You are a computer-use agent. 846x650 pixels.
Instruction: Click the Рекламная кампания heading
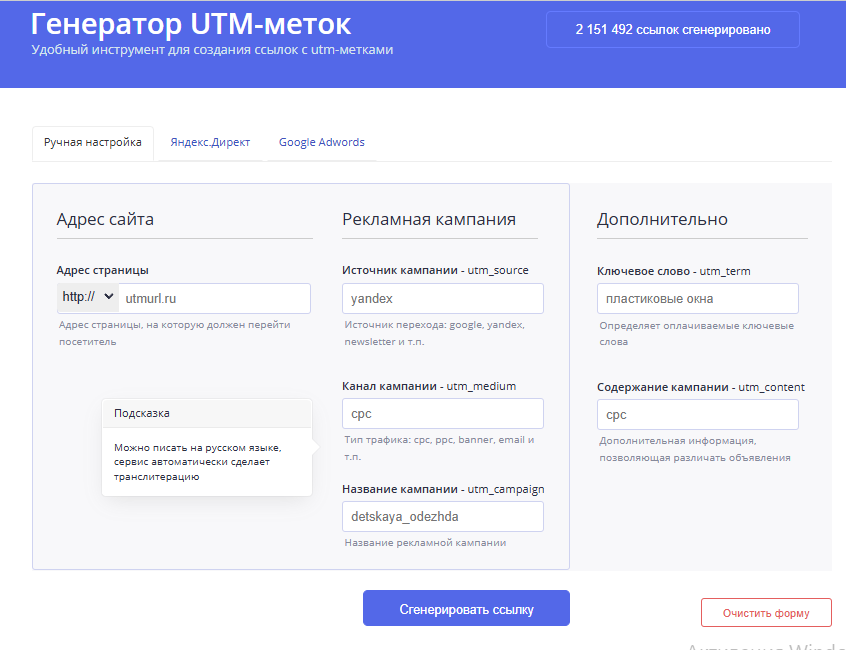tap(429, 220)
